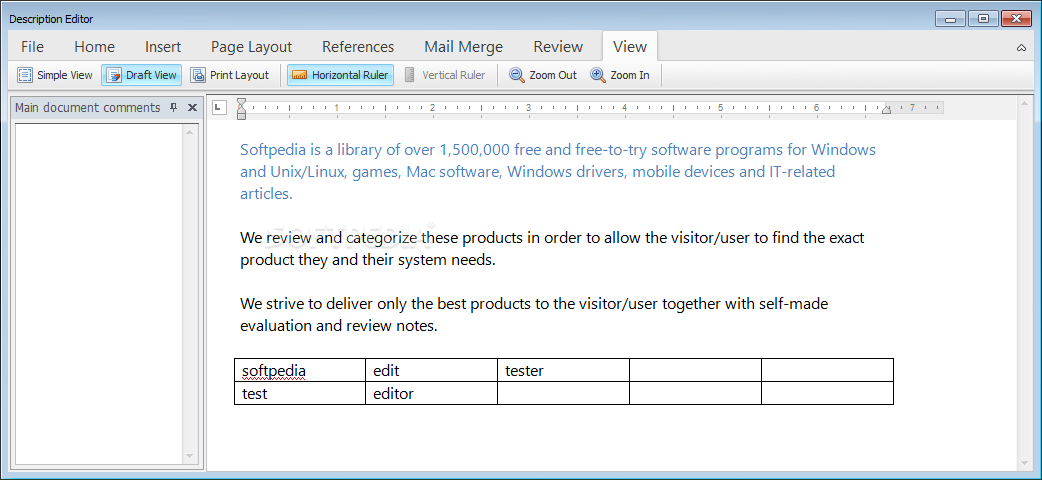Click the 'edit' table cell
Image resolution: width=1042 pixels, height=480 pixels.
(x=432, y=370)
